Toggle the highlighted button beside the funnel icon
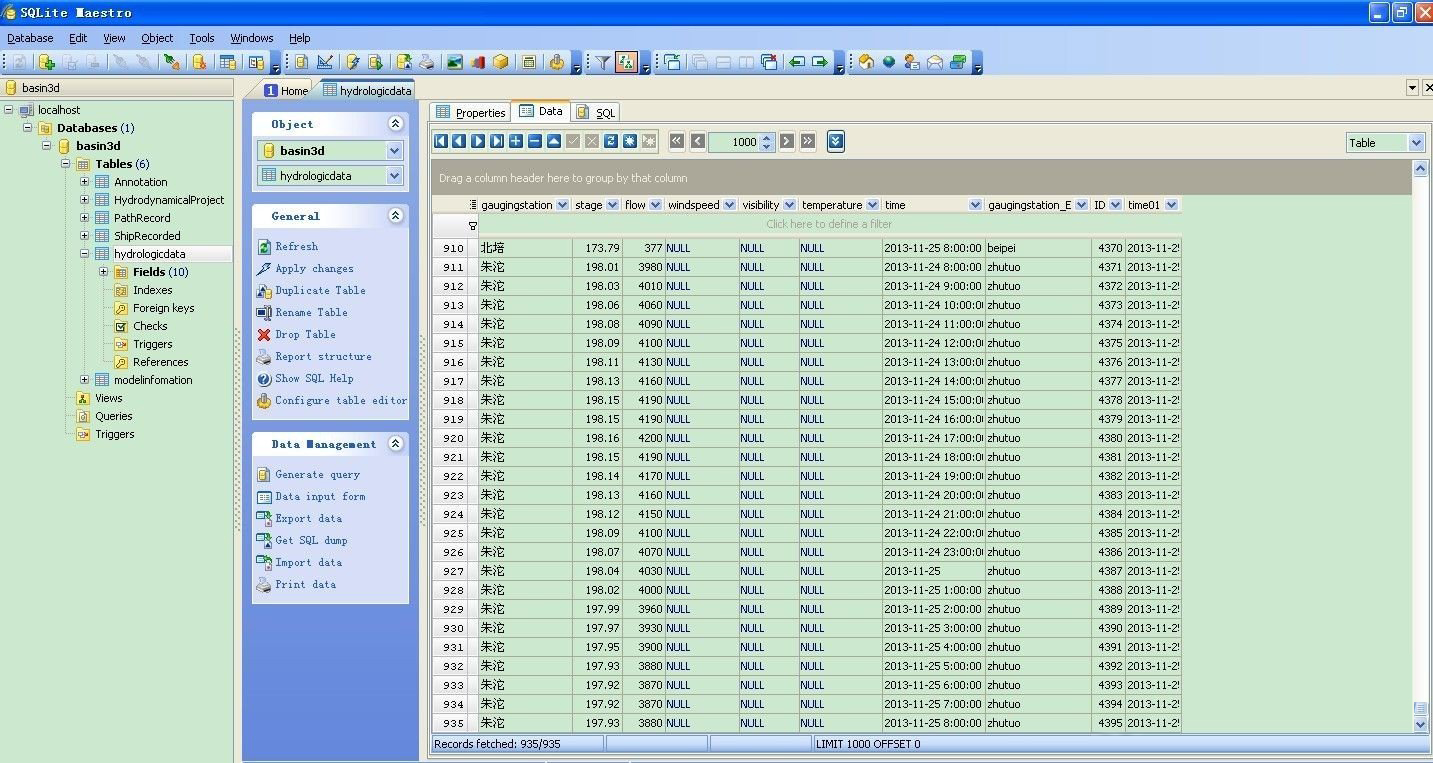This screenshot has height=763, width=1433. point(626,62)
